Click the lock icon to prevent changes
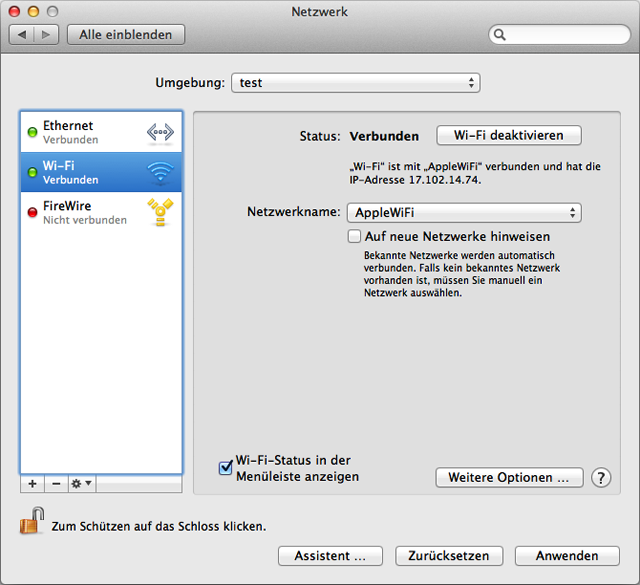Viewport: 640px width, 585px height. pos(32,521)
